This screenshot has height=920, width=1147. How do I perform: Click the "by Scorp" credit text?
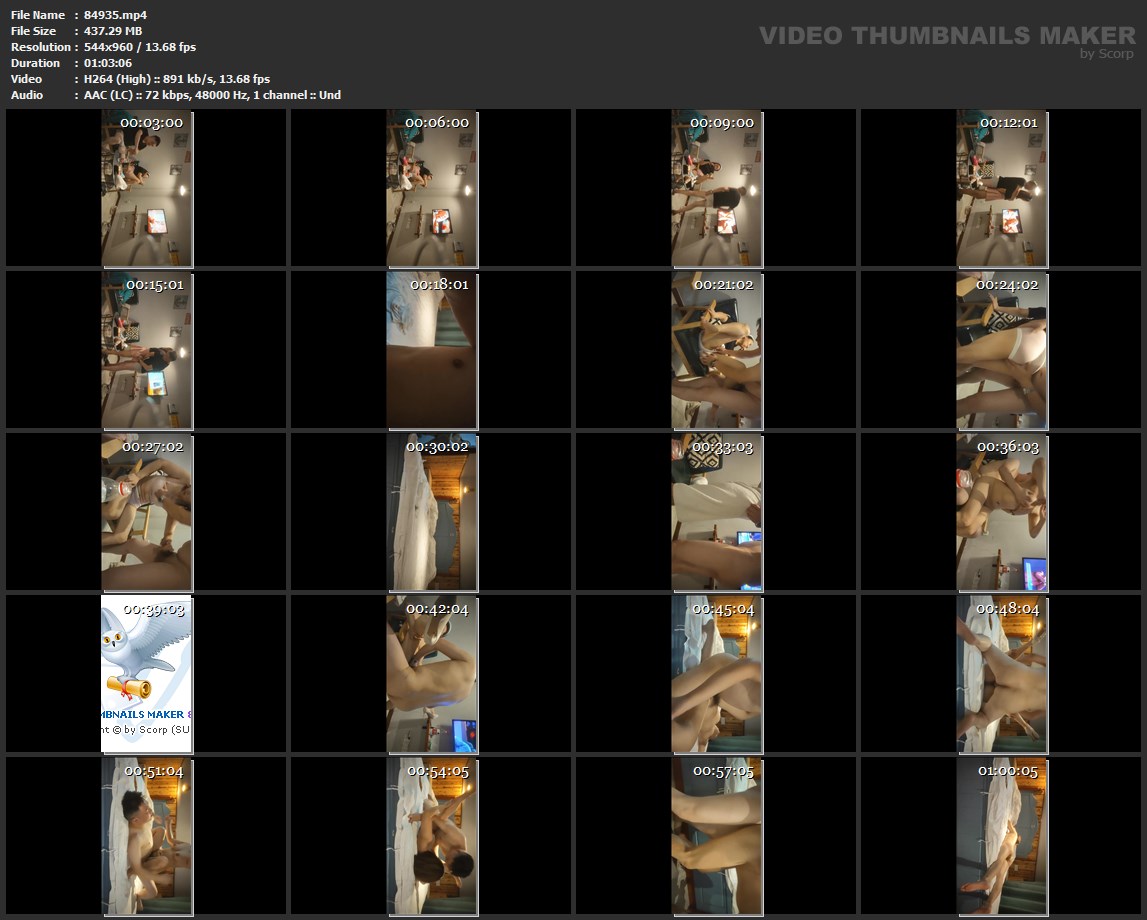click(1107, 54)
